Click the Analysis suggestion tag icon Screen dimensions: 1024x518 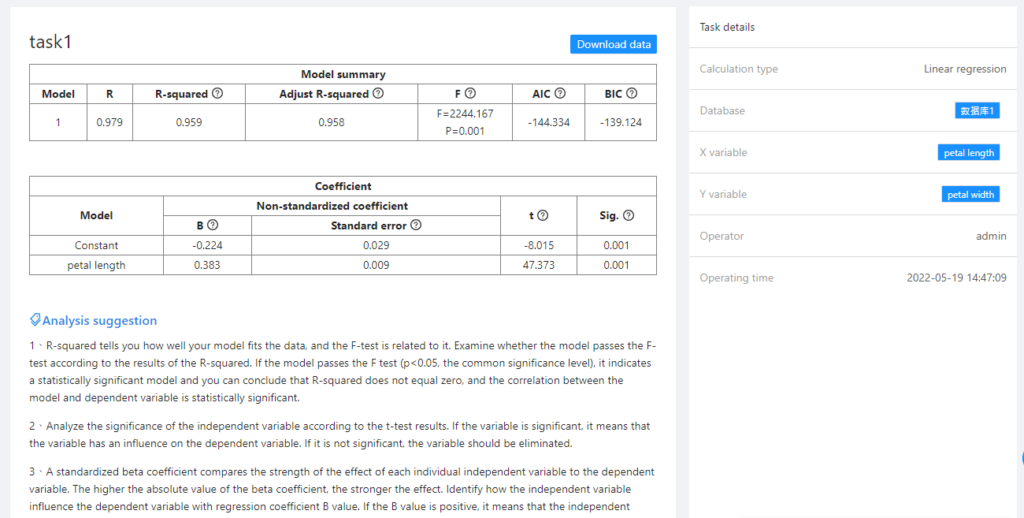[x=35, y=321]
